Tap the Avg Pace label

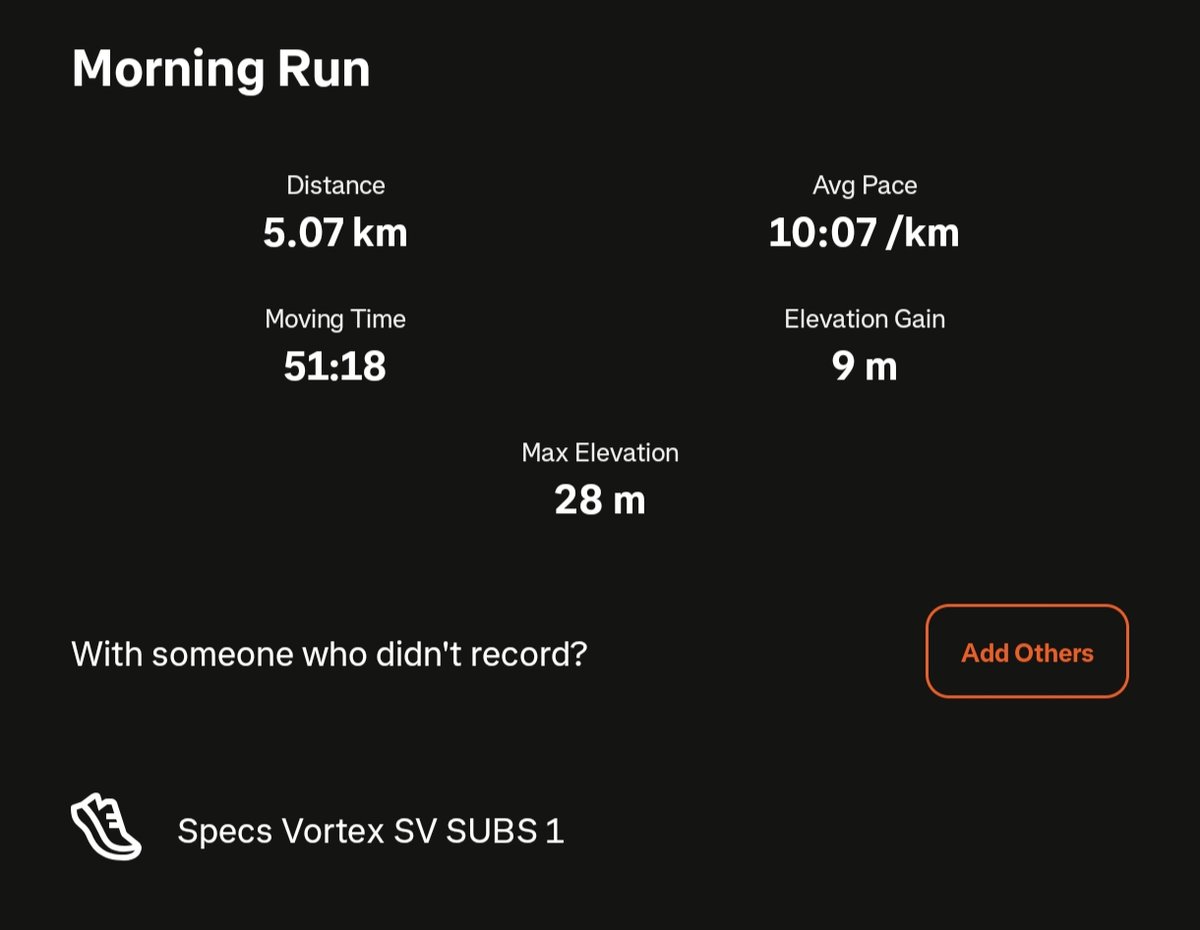[x=865, y=186]
